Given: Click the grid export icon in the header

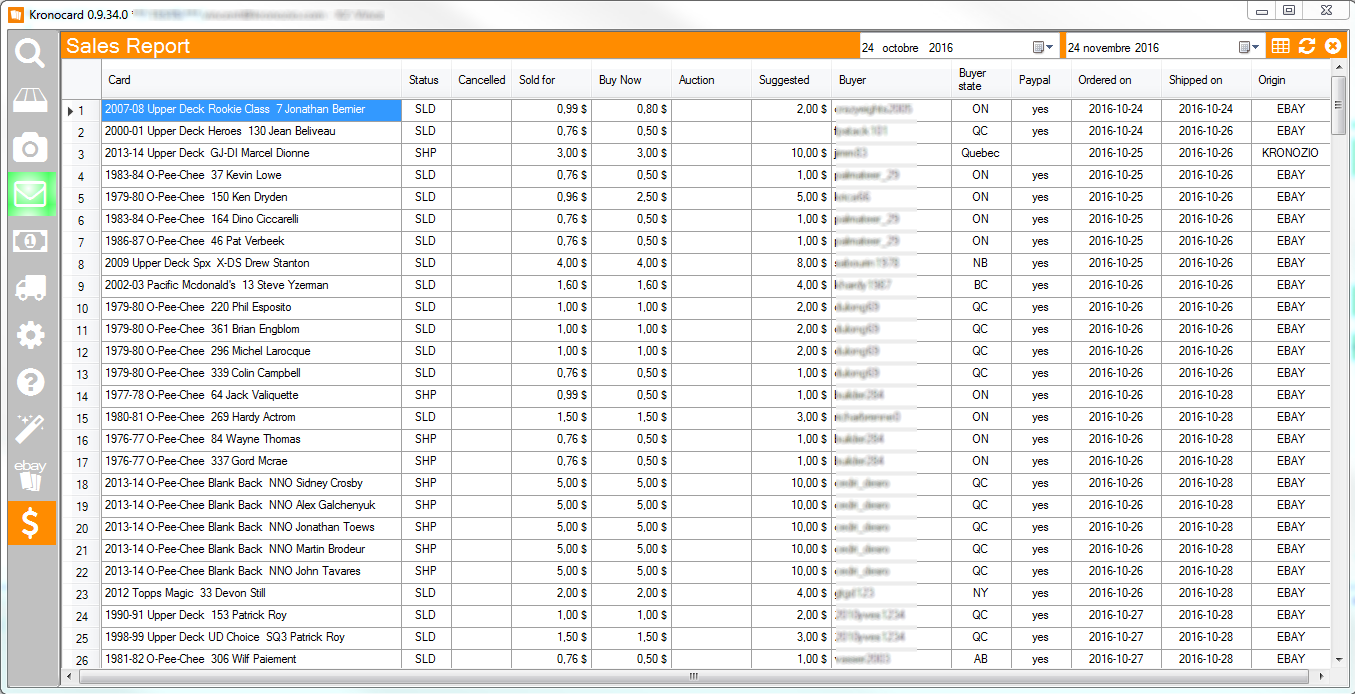Looking at the screenshot, I should click(1280, 46).
